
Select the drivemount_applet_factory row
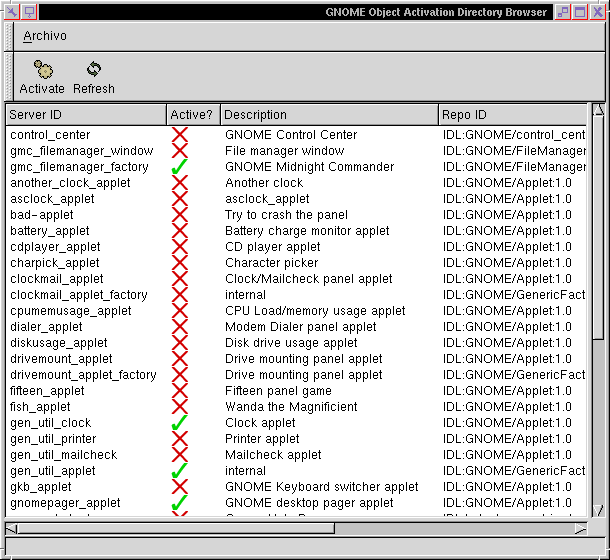point(296,375)
